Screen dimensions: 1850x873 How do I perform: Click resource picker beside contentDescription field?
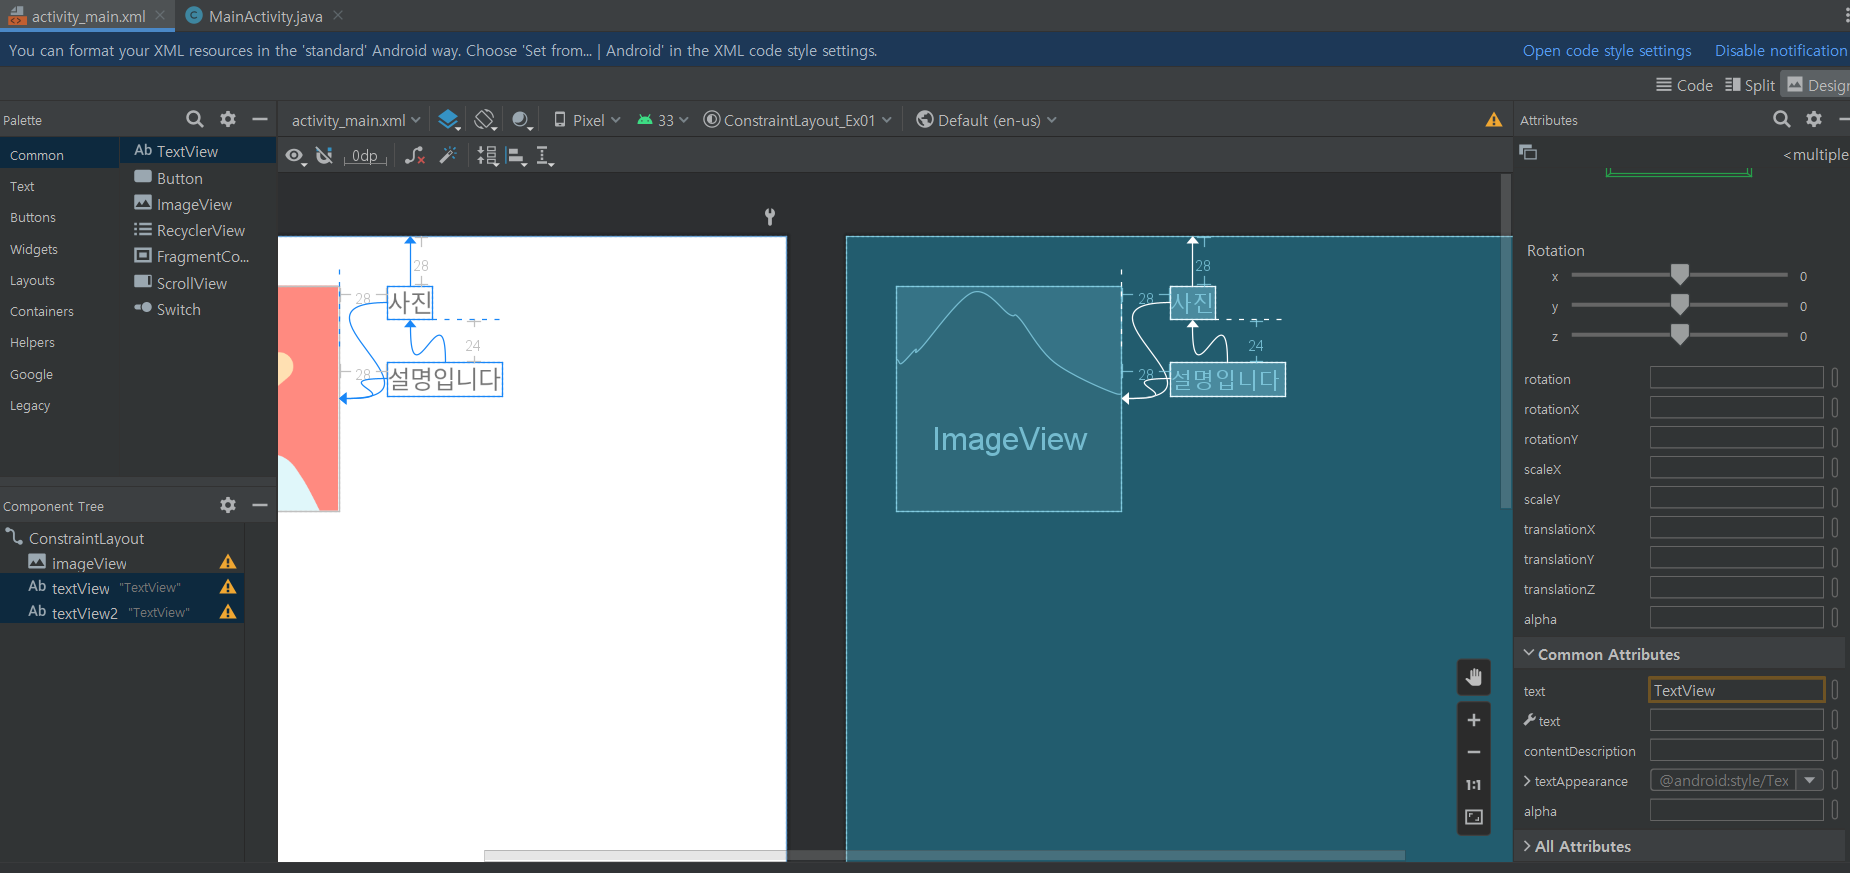coord(1835,750)
